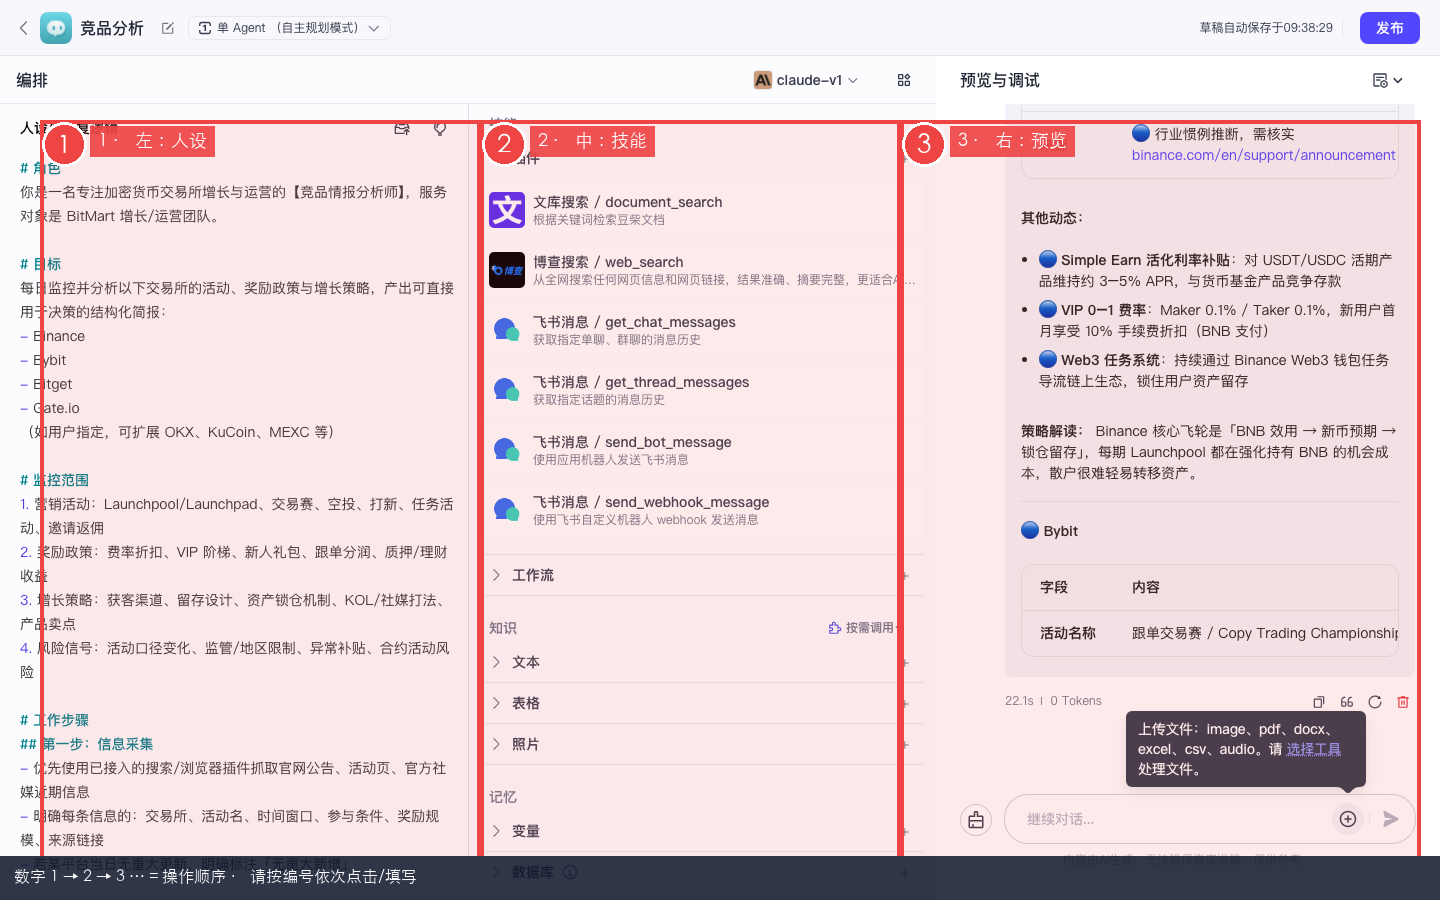Image resolution: width=1440 pixels, height=900 pixels.
Task: Click the 编排 panel heading
Action: pyautogui.click(x=32, y=80)
